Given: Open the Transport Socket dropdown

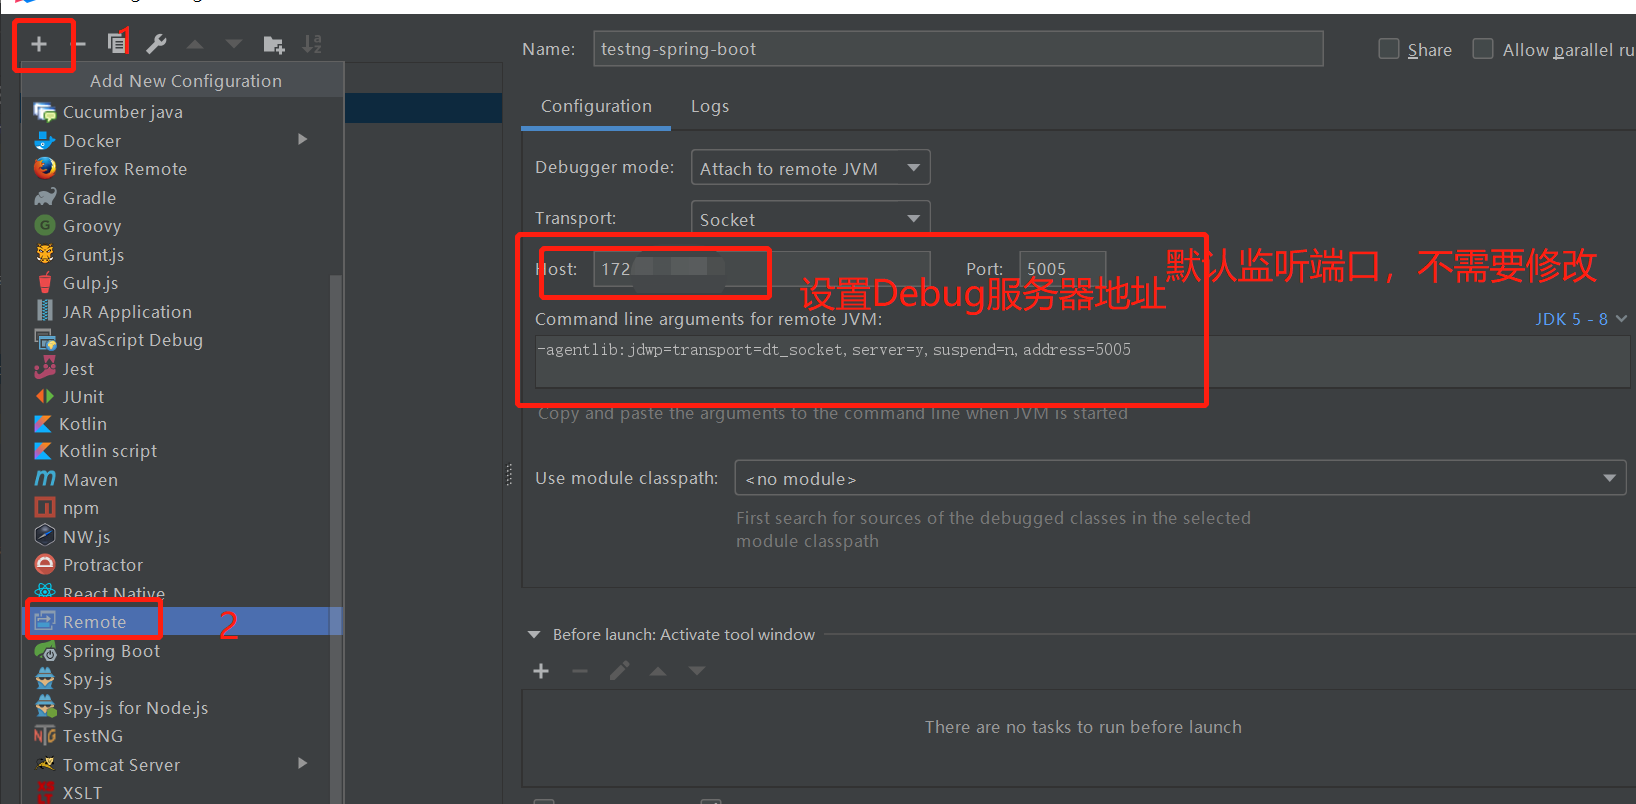Looking at the screenshot, I should pos(811,218).
